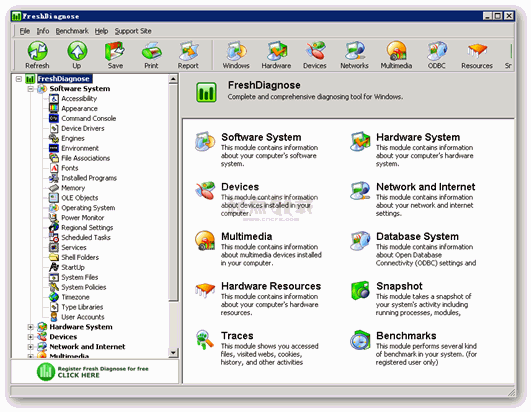The width and height of the screenshot is (531, 412).
Task: Click the Traces heading link
Action: click(237, 335)
